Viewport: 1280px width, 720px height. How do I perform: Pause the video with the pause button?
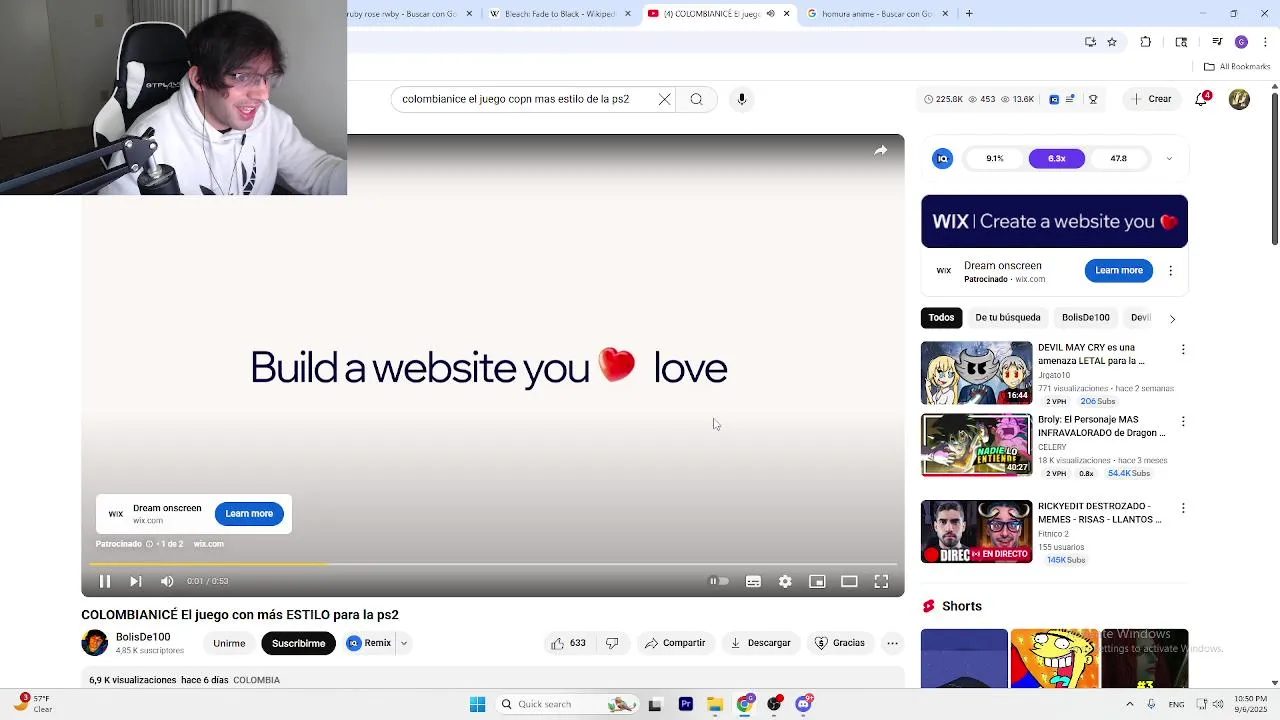(x=104, y=581)
